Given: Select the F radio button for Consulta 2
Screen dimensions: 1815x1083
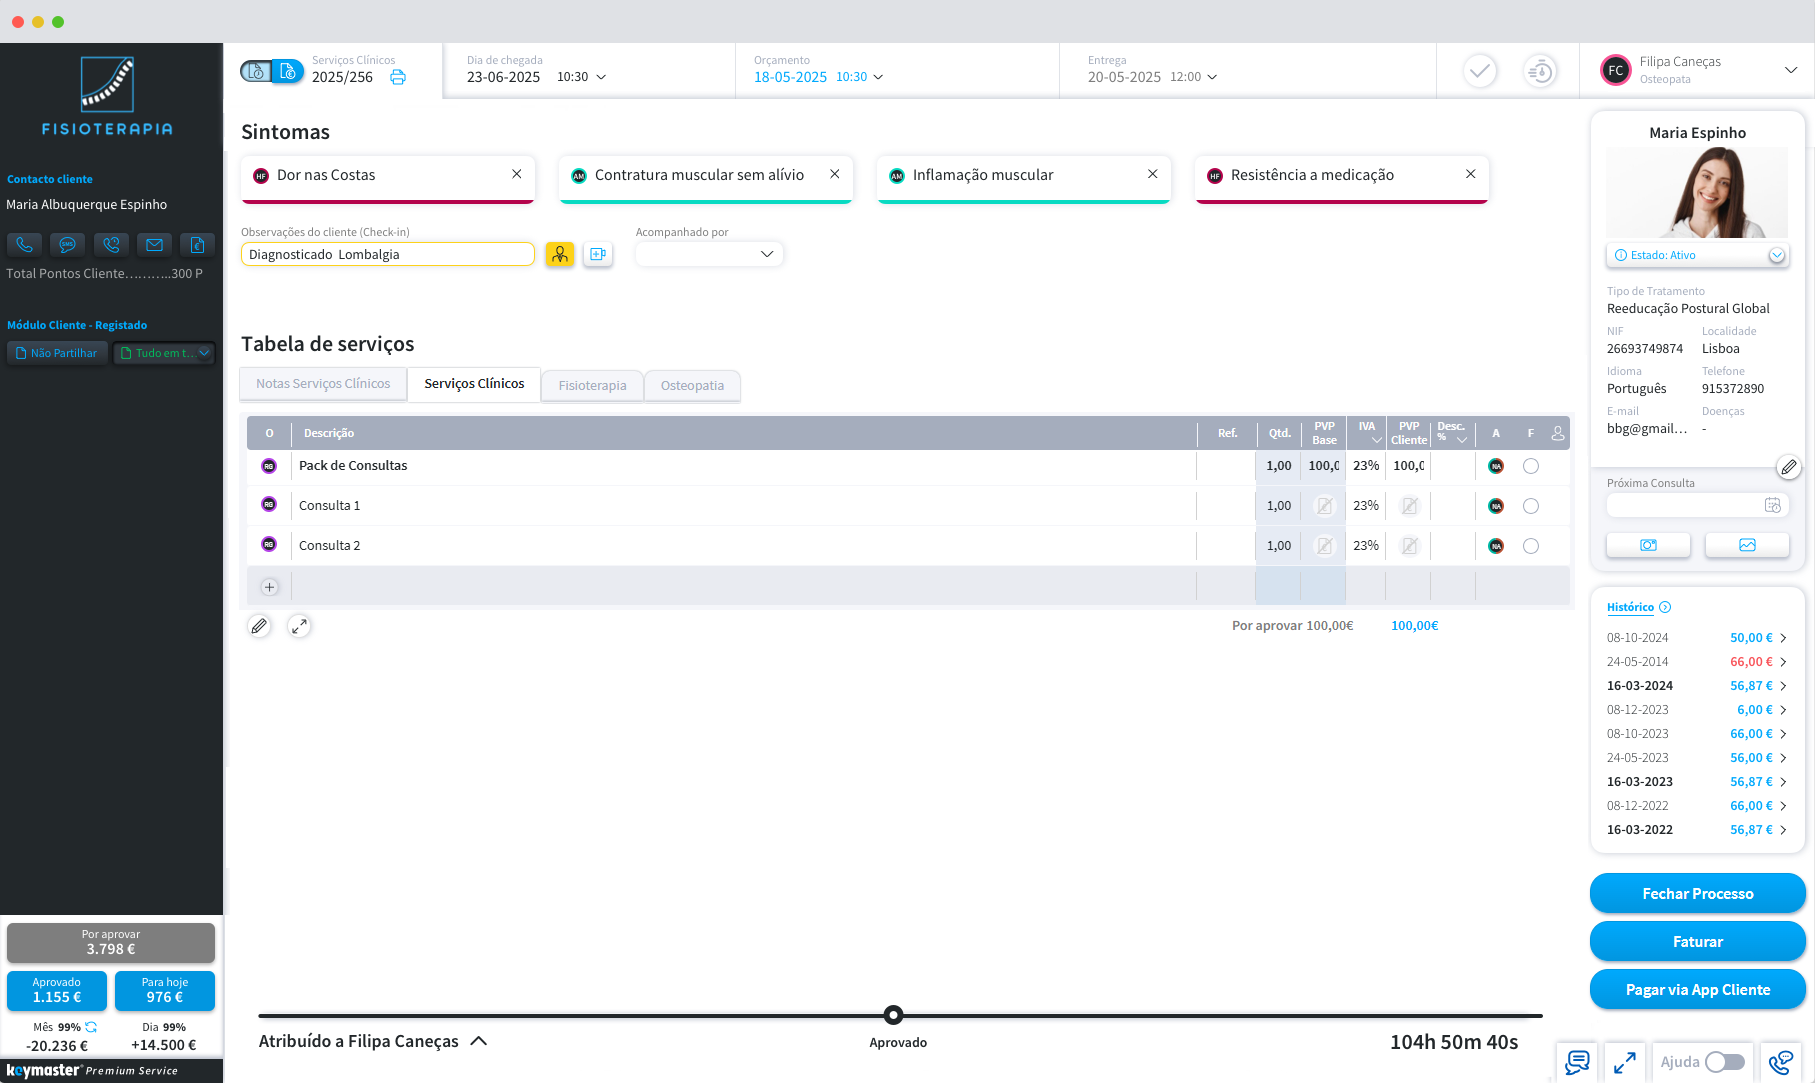Looking at the screenshot, I should click(1530, 546).
